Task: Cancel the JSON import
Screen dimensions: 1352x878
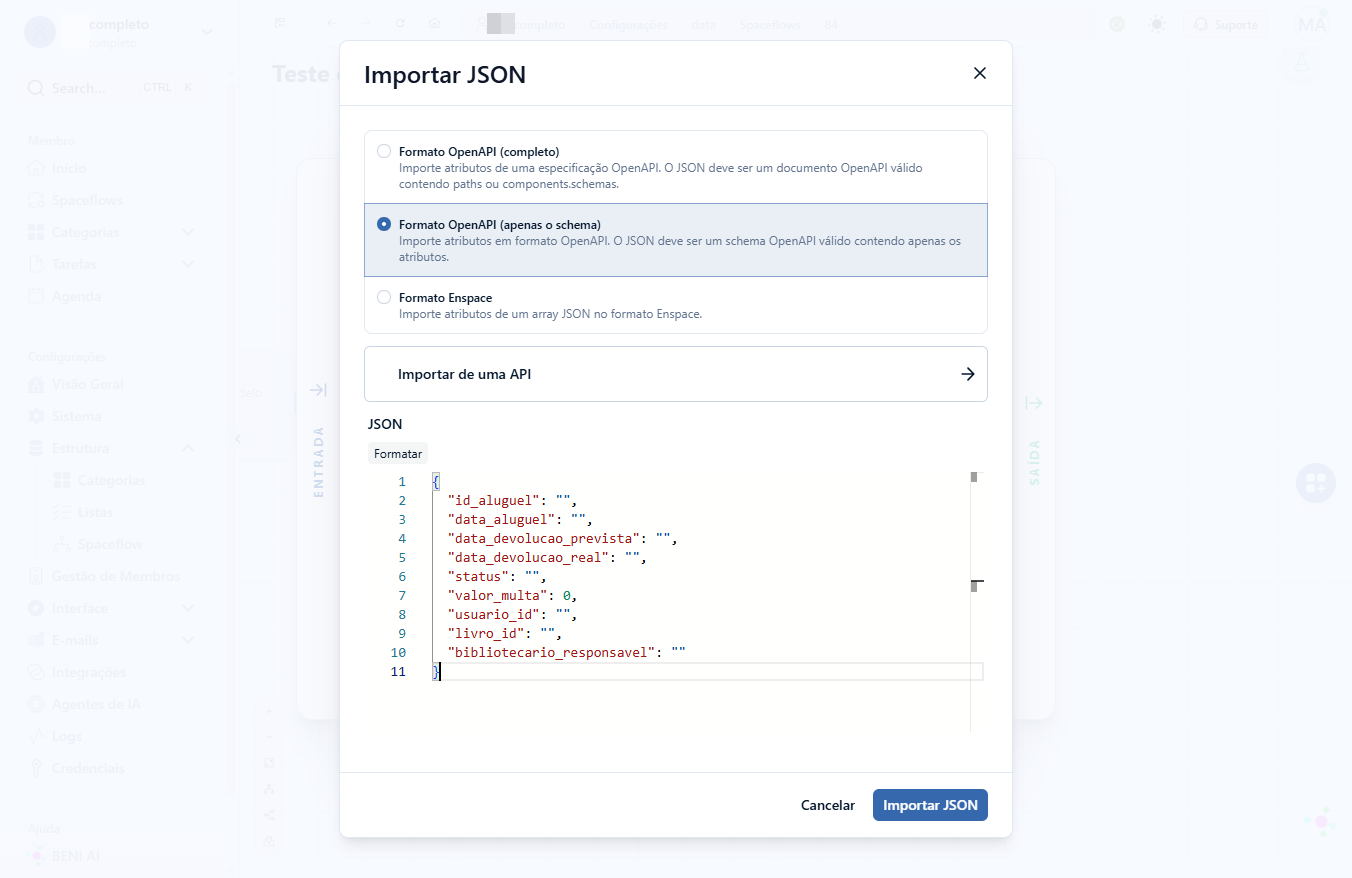Action: [x=828, y=805]
